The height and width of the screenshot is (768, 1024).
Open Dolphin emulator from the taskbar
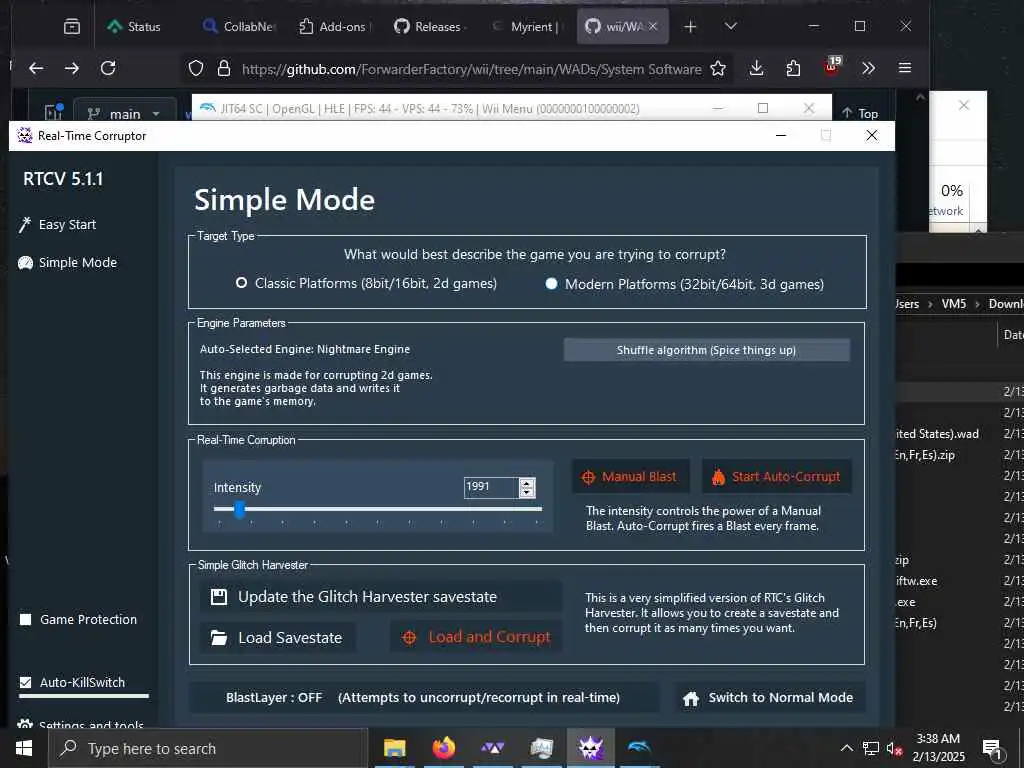pos(639,748)
